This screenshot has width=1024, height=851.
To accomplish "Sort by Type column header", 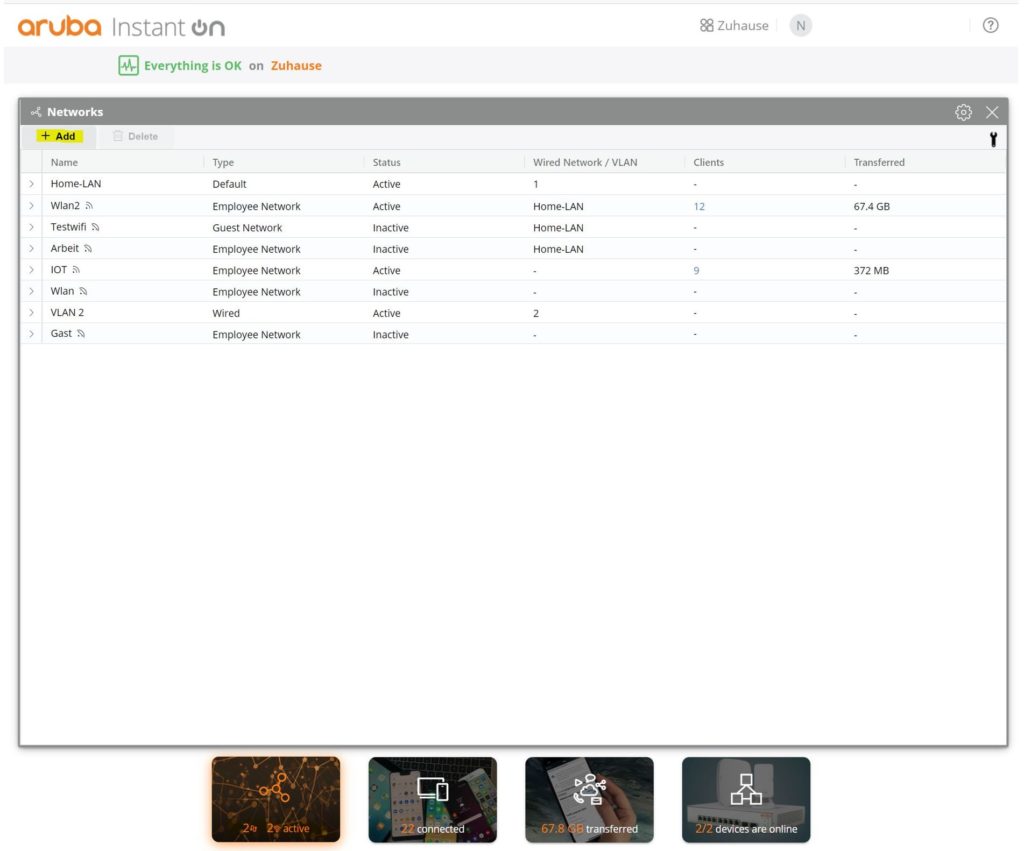I will coord(223,162).
